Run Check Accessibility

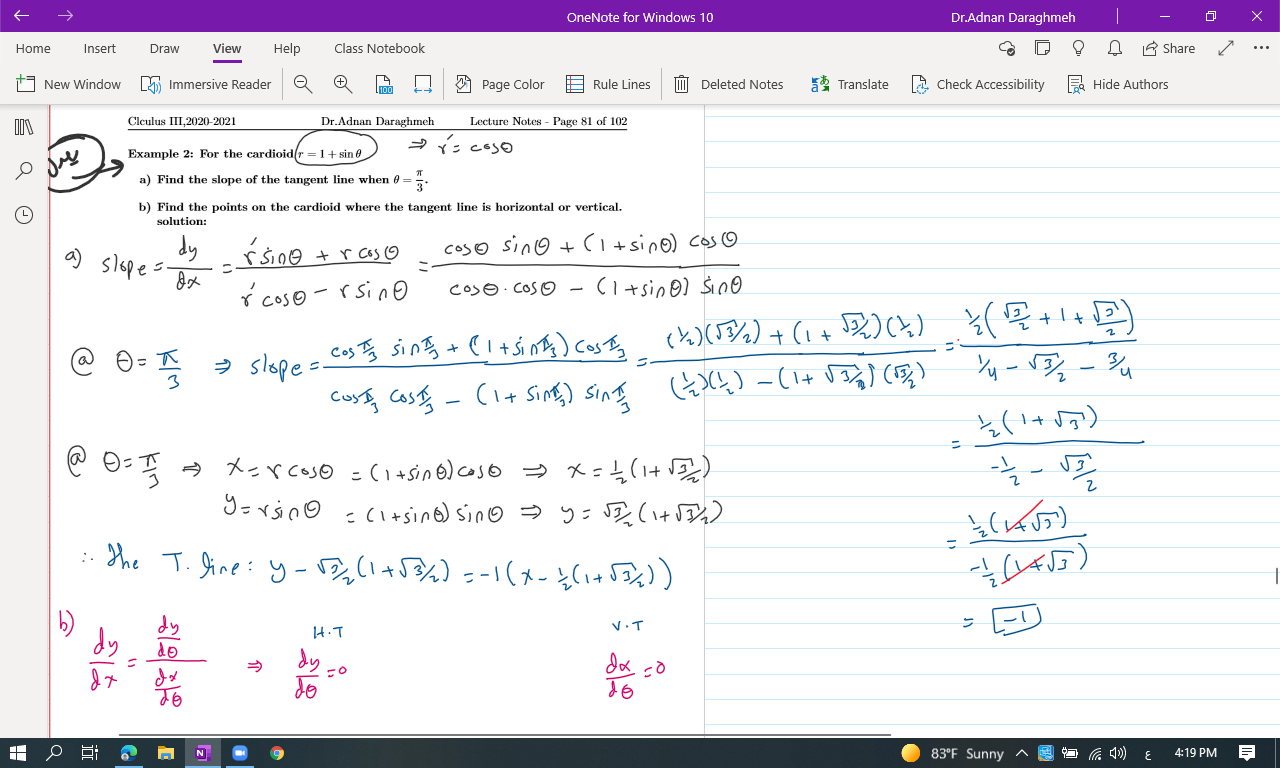(978, 84)
